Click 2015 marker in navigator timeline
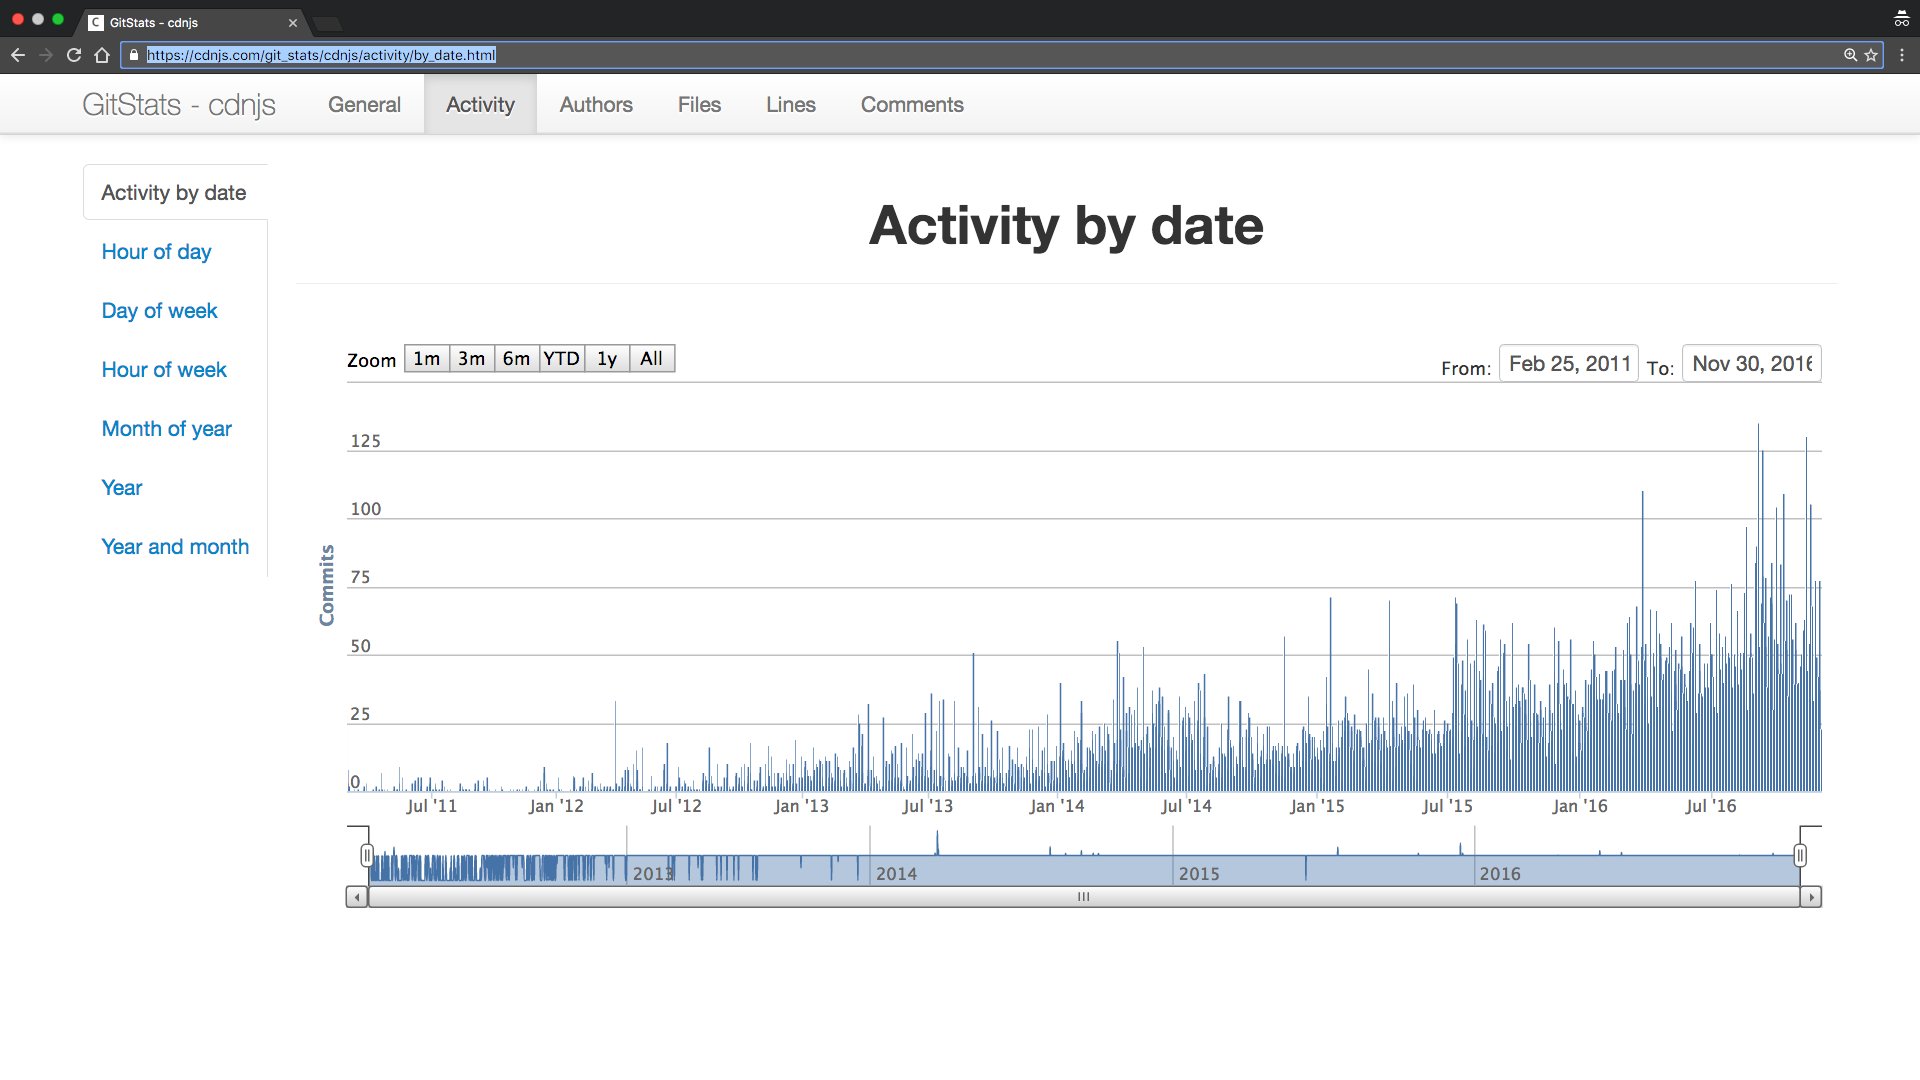 (x=1199, y=873)
